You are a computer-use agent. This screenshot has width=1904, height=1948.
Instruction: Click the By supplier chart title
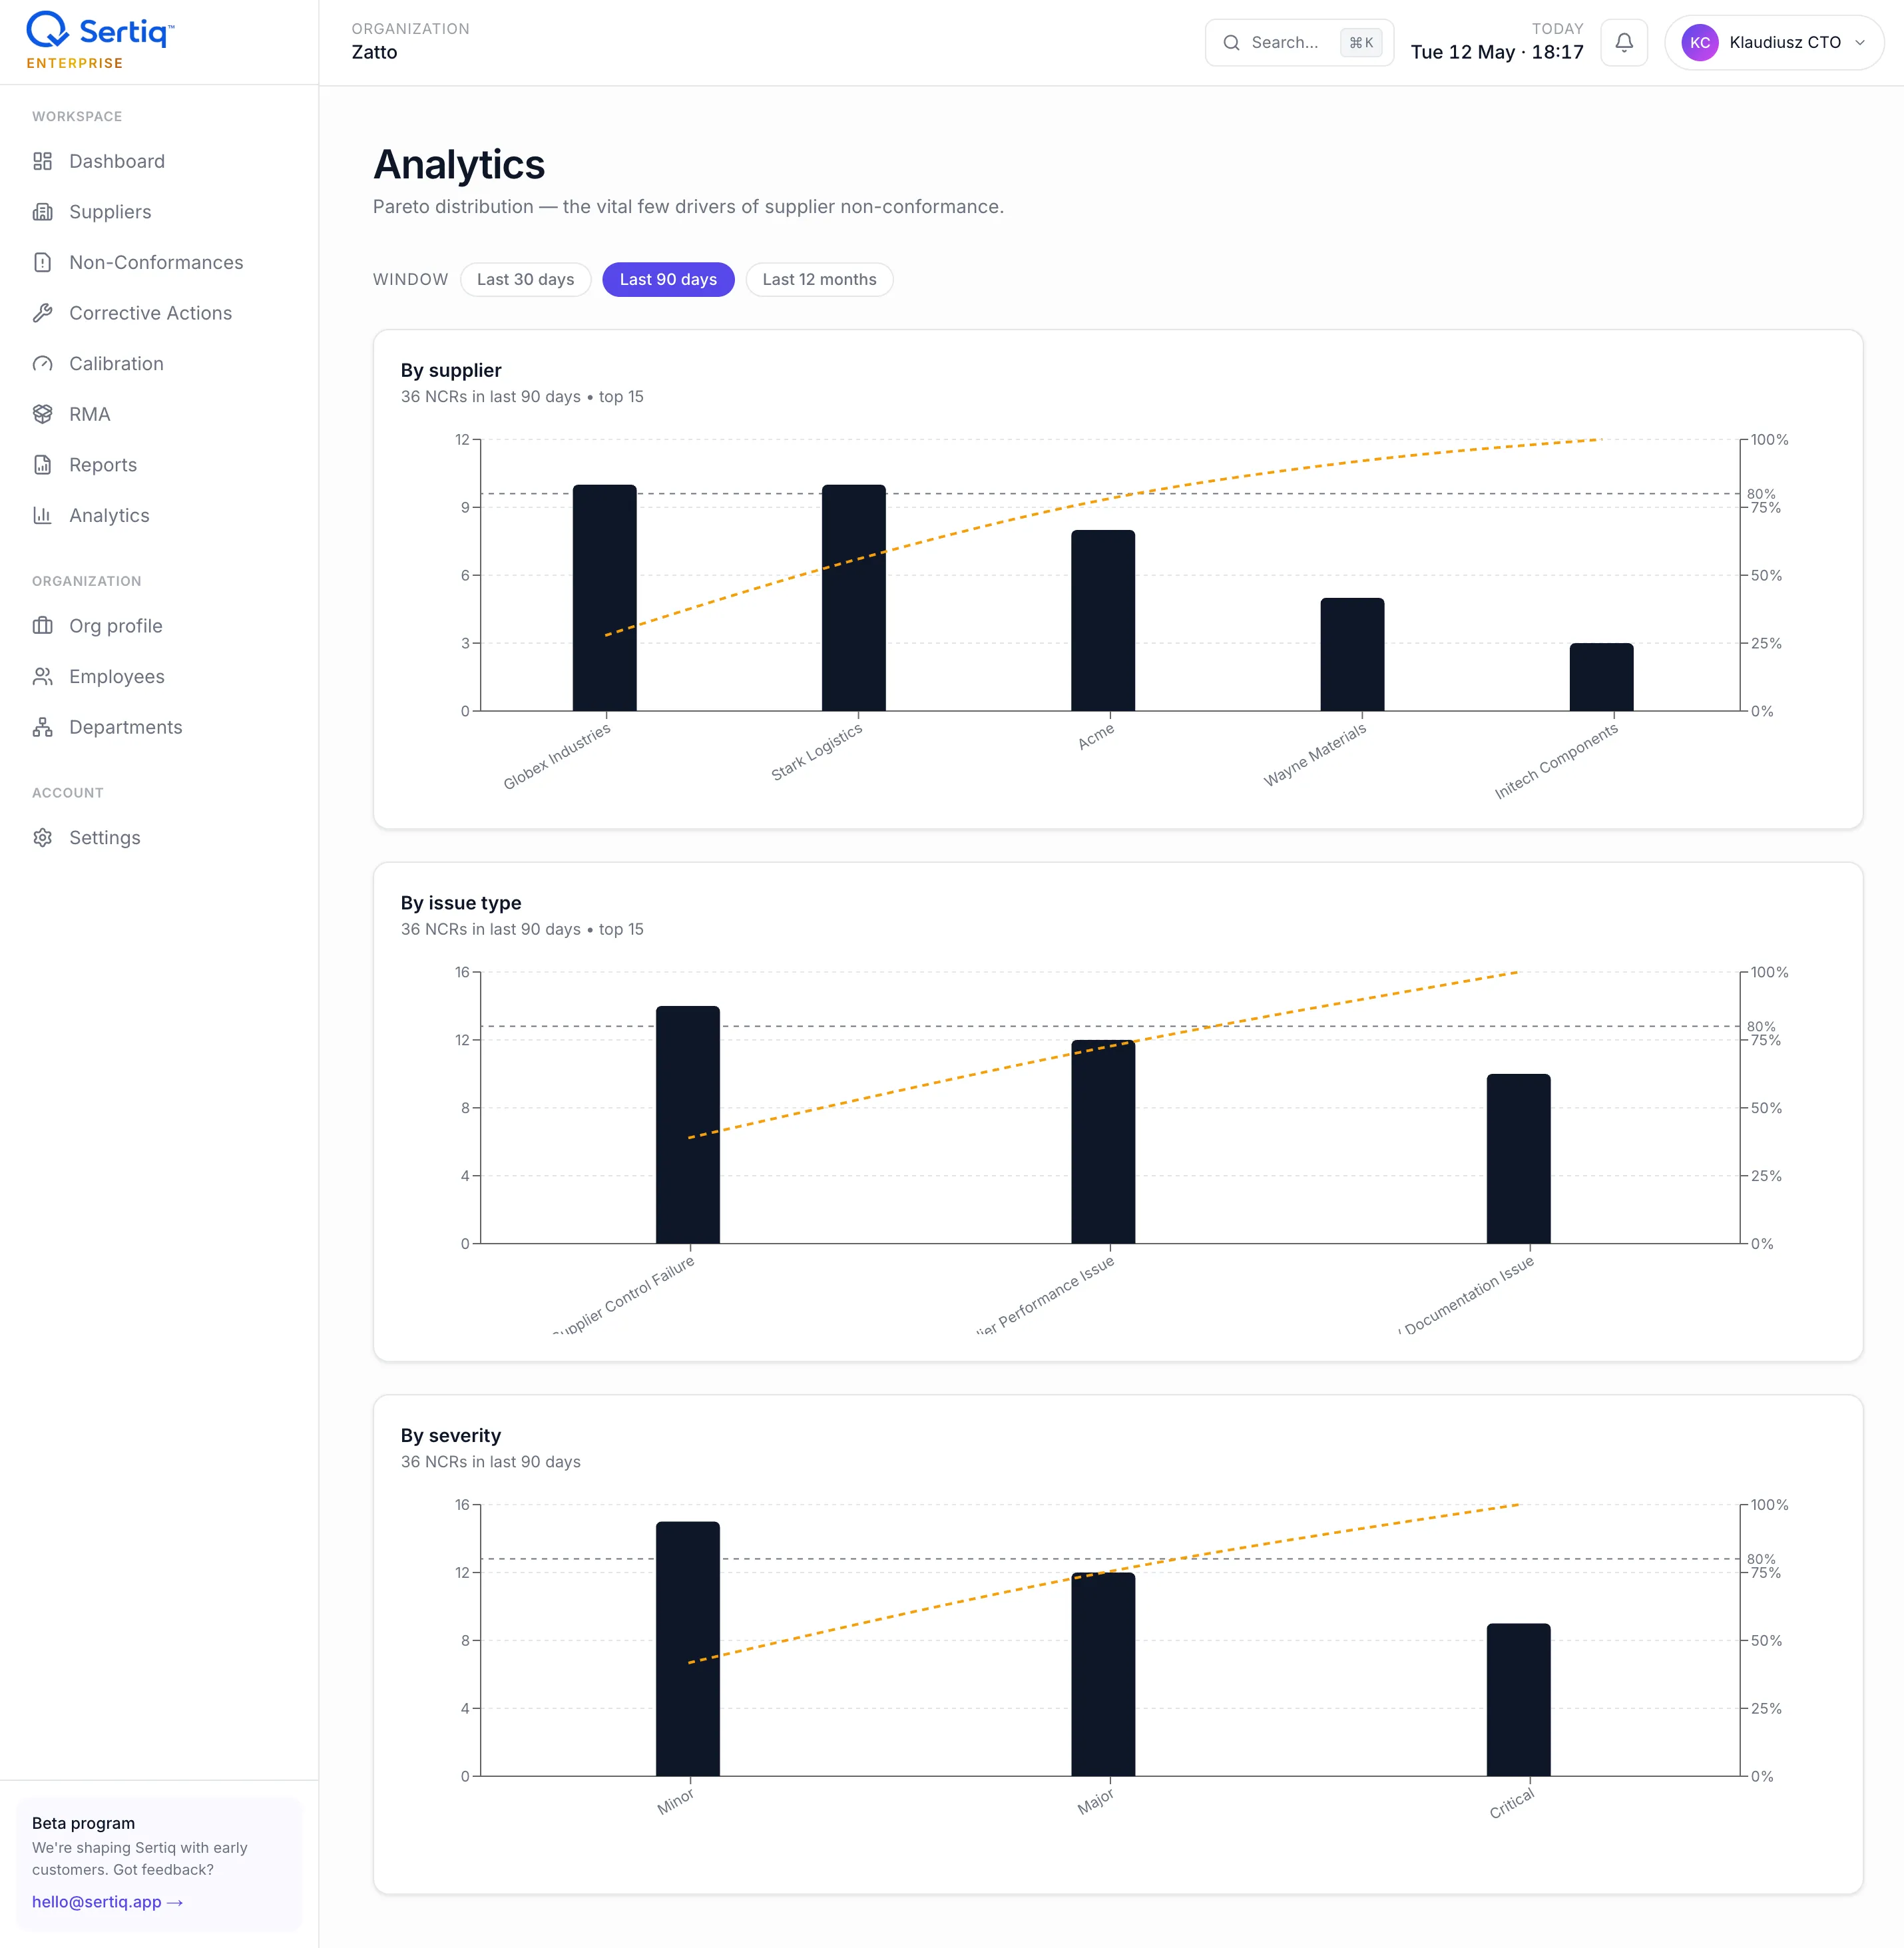(x=451, y=370)
